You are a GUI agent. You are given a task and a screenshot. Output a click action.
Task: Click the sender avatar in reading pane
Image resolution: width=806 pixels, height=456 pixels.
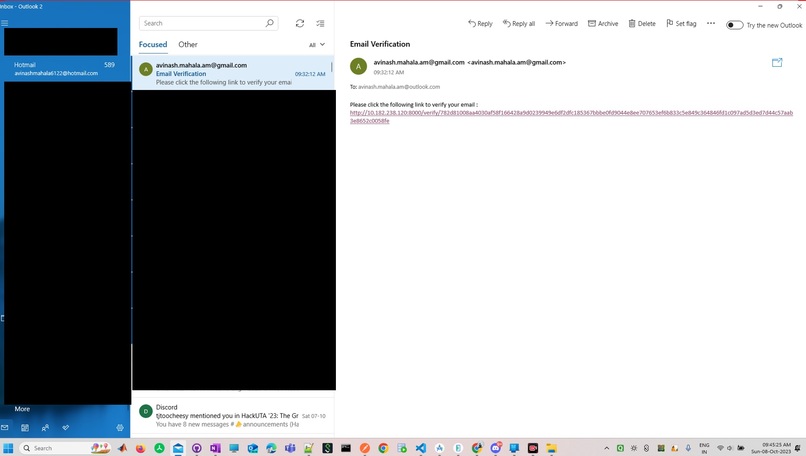[x=358, y=66]
